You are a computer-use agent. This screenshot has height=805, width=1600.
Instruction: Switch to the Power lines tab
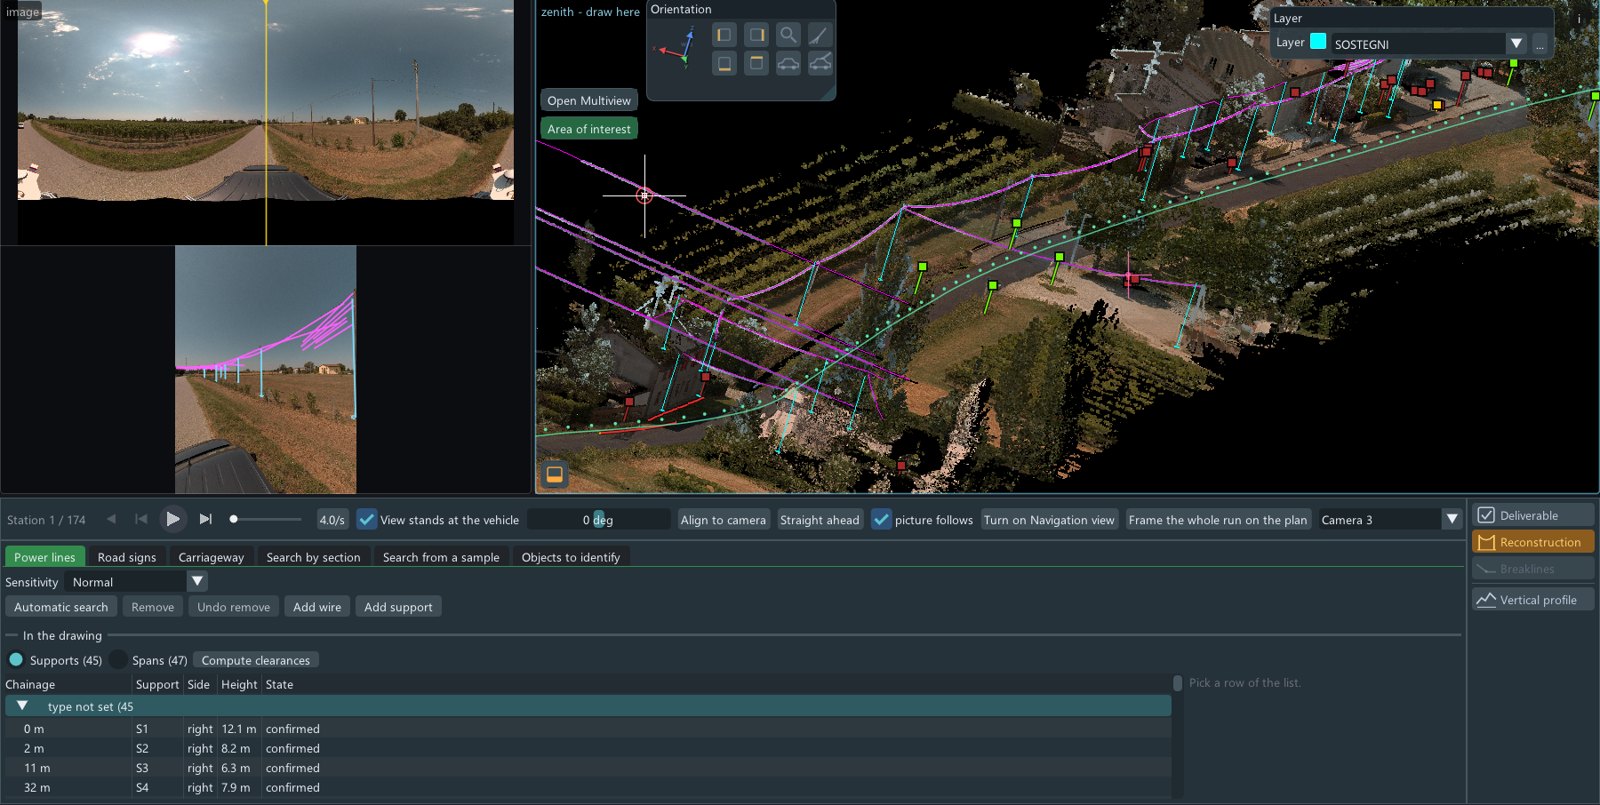[44, 557]
